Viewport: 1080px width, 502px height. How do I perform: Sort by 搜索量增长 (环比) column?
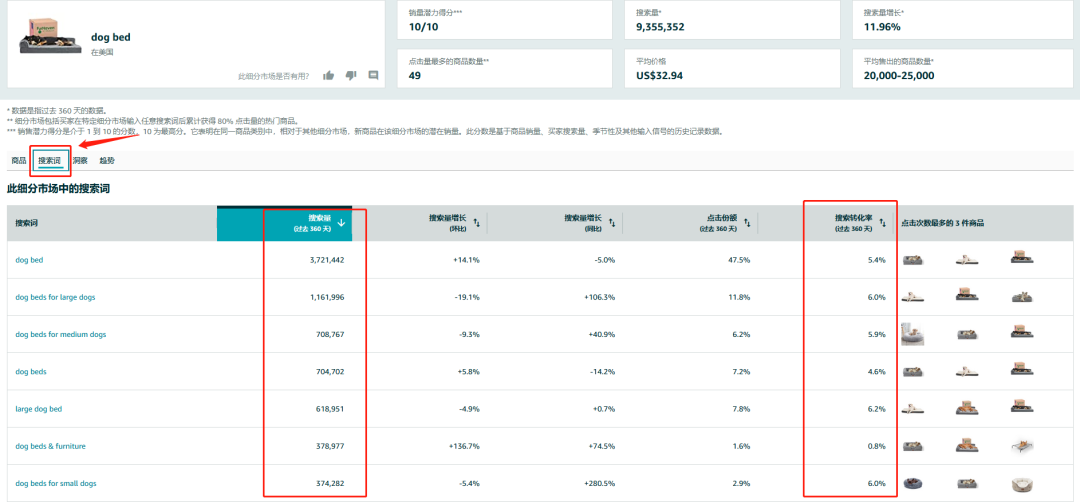tap(476, 223)
